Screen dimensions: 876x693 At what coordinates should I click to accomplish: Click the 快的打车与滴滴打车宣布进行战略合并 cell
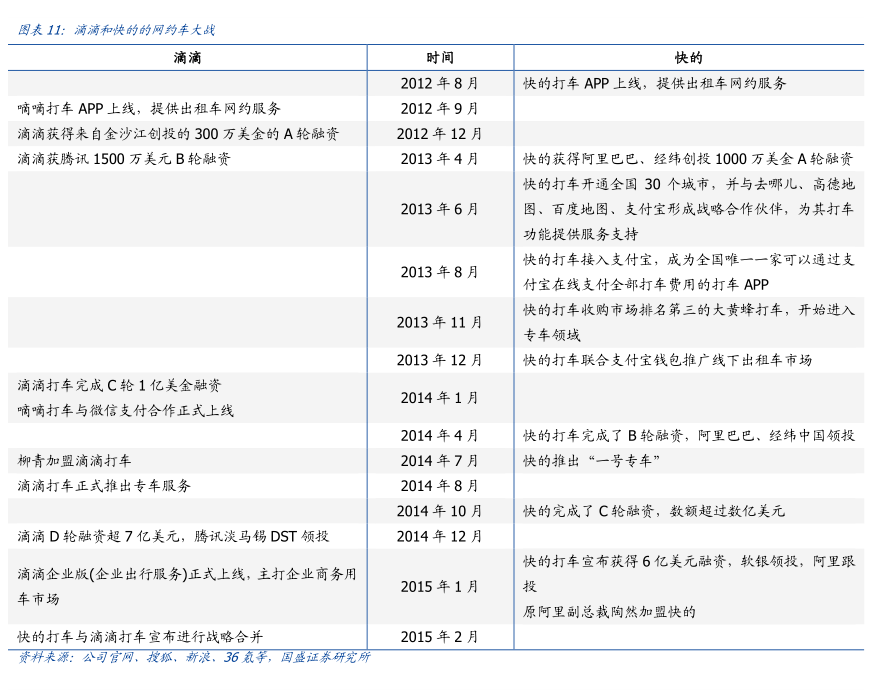[140, 636]
